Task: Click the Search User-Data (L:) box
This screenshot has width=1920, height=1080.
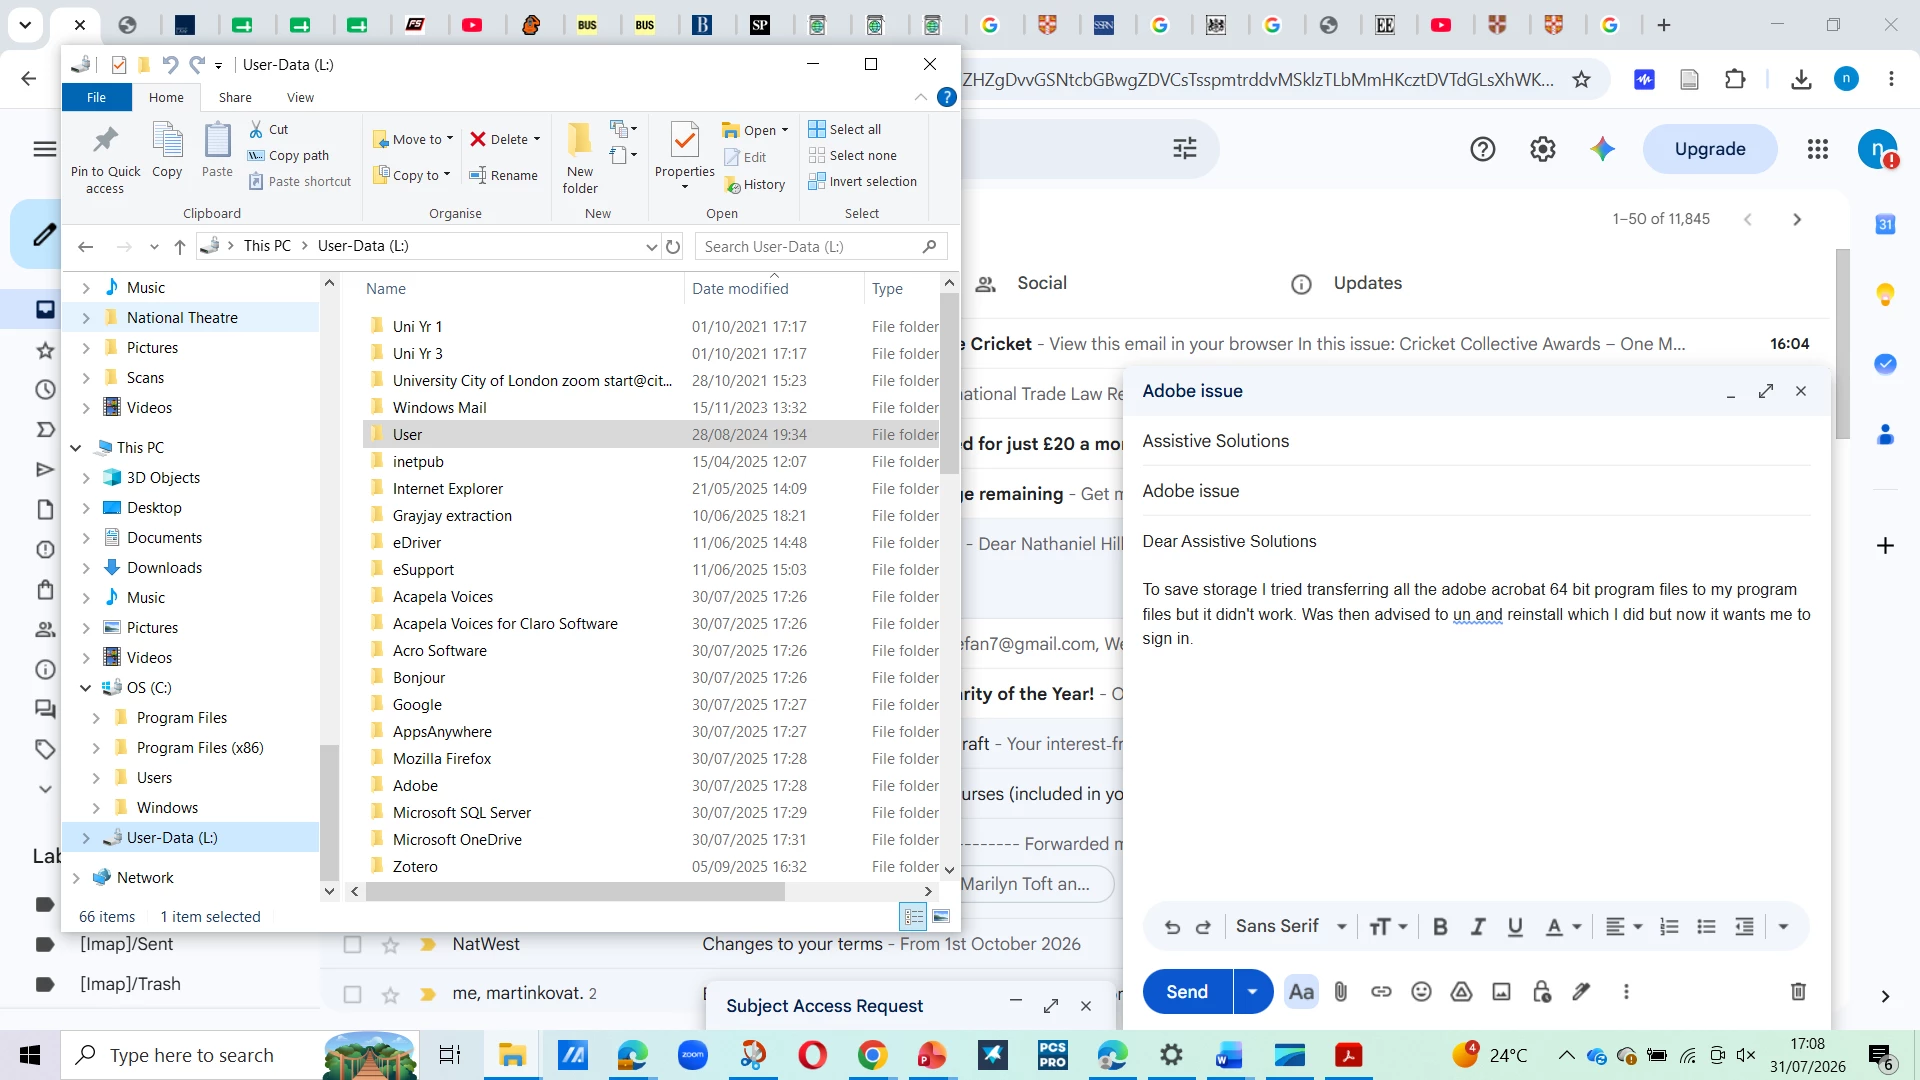Action: pos(820,246)
